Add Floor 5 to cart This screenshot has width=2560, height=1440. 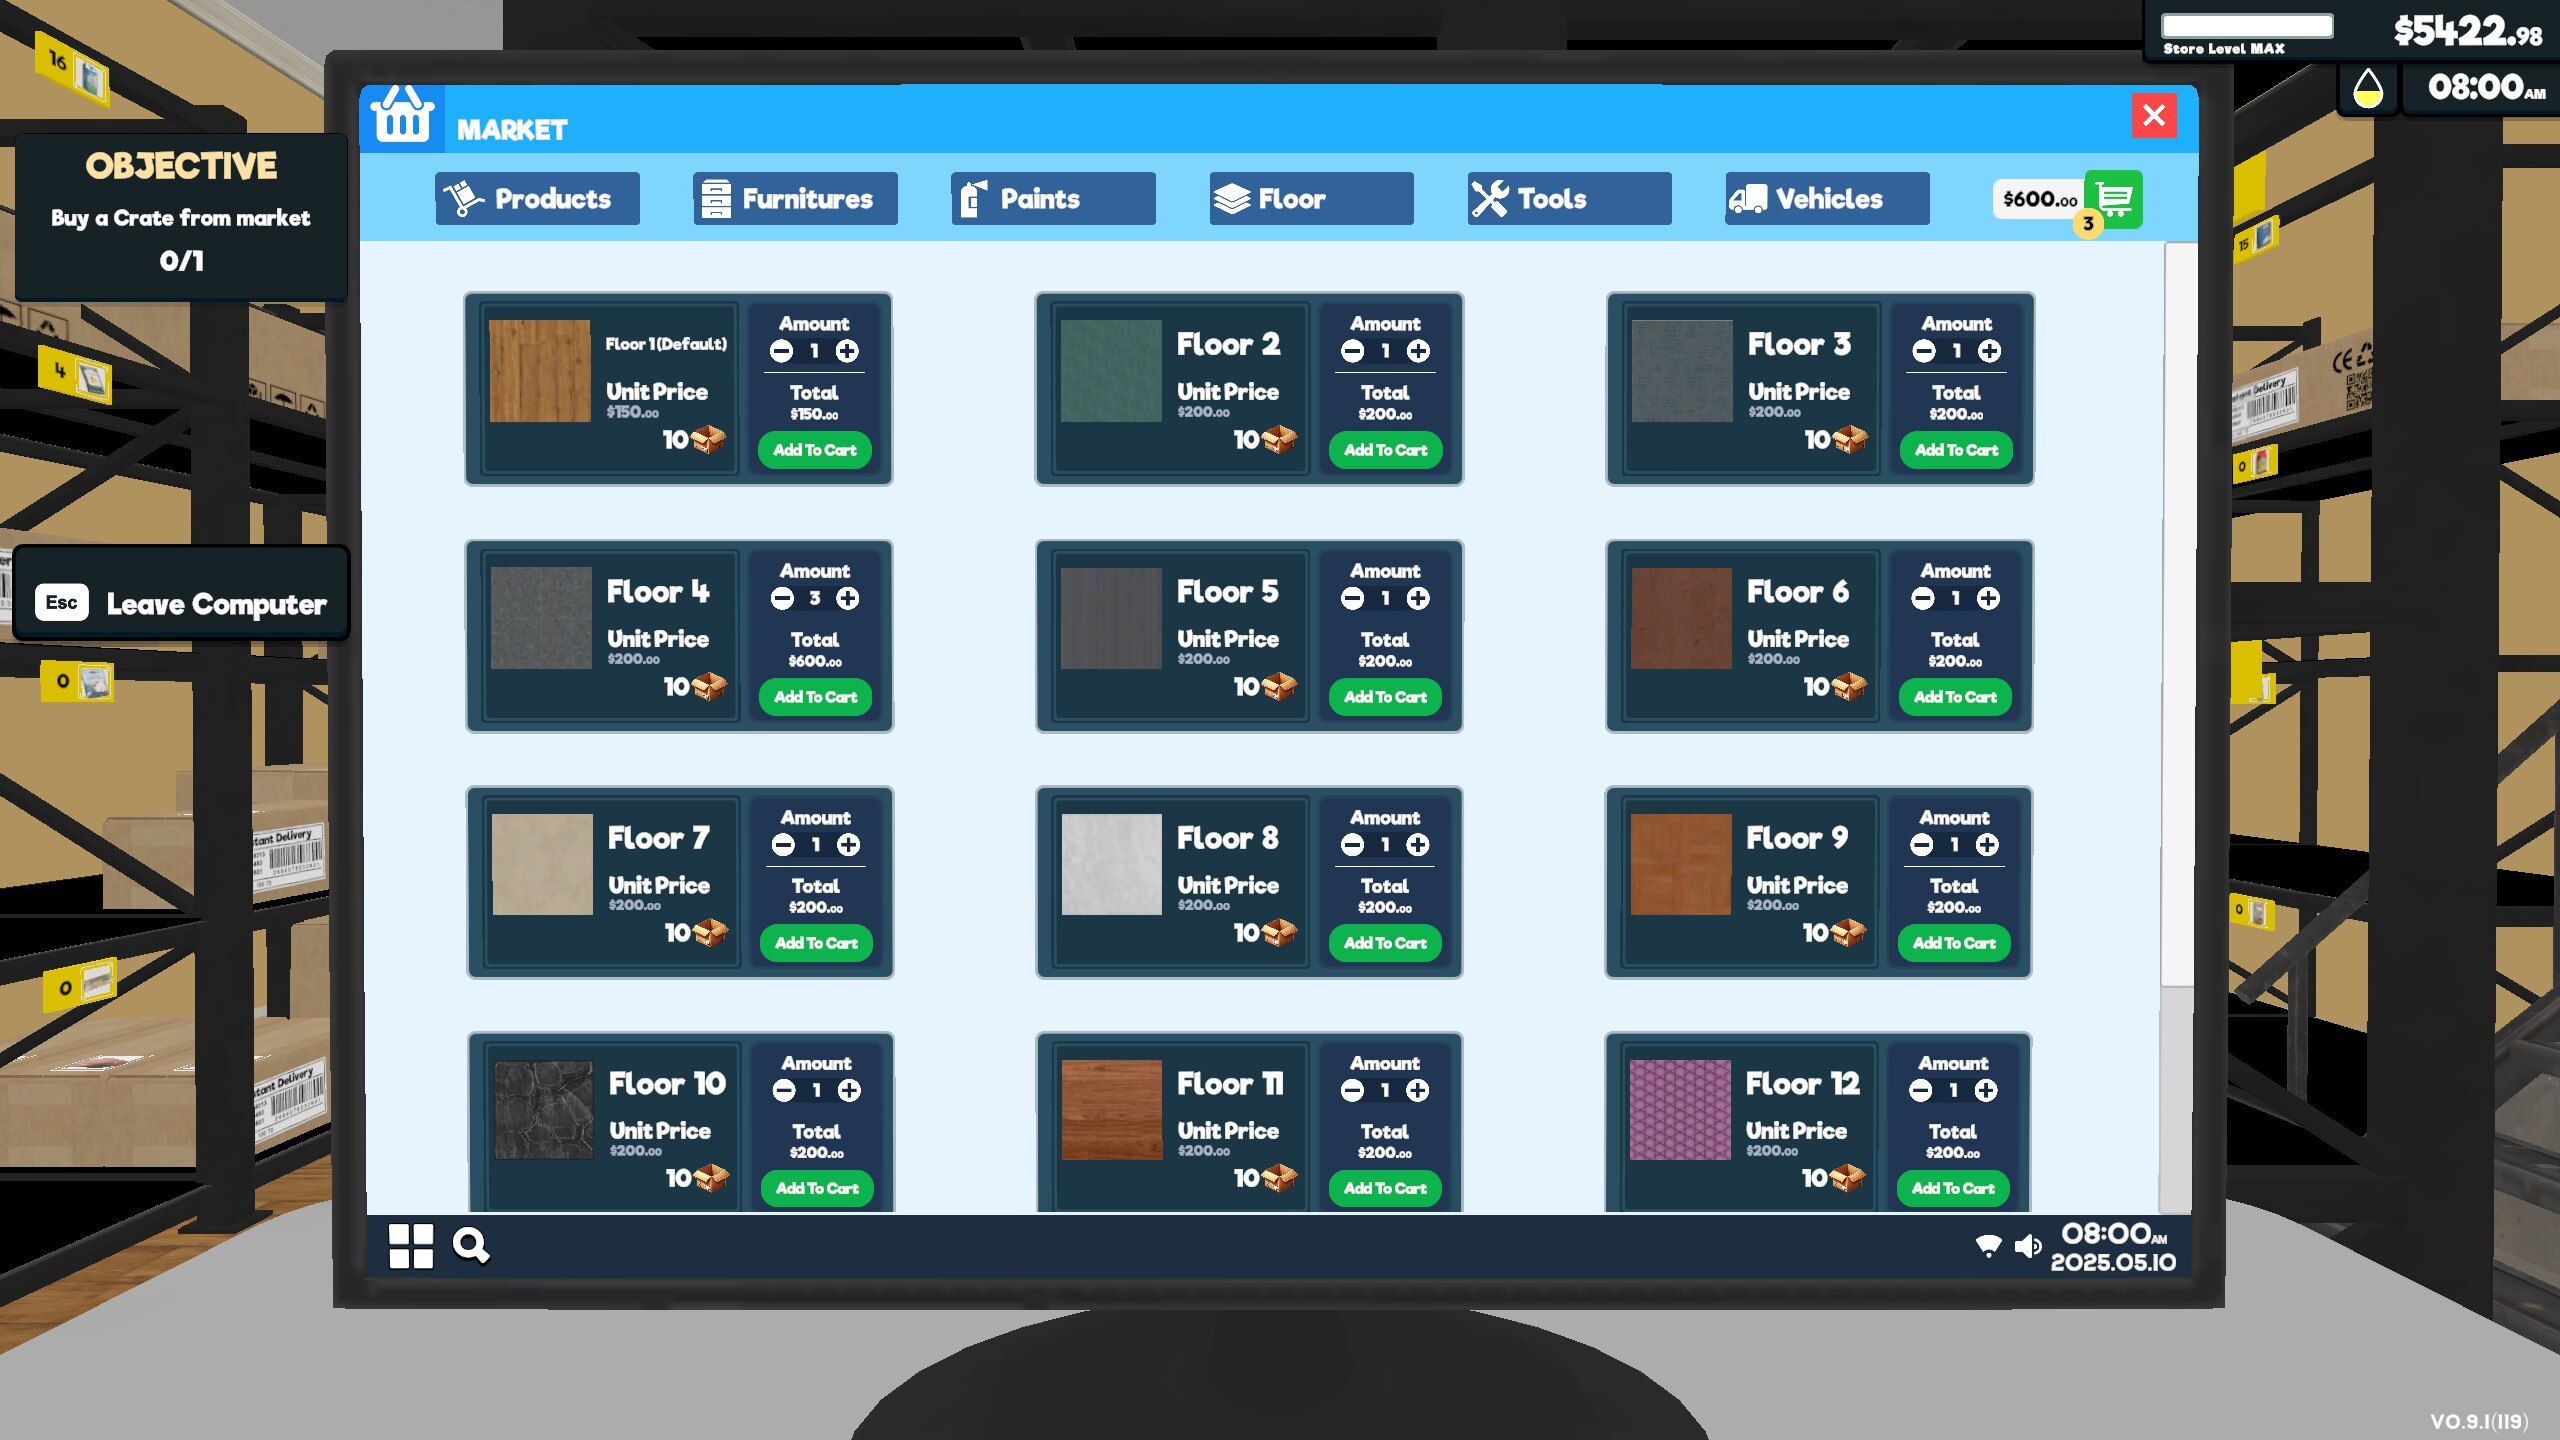coord(1386,697)
